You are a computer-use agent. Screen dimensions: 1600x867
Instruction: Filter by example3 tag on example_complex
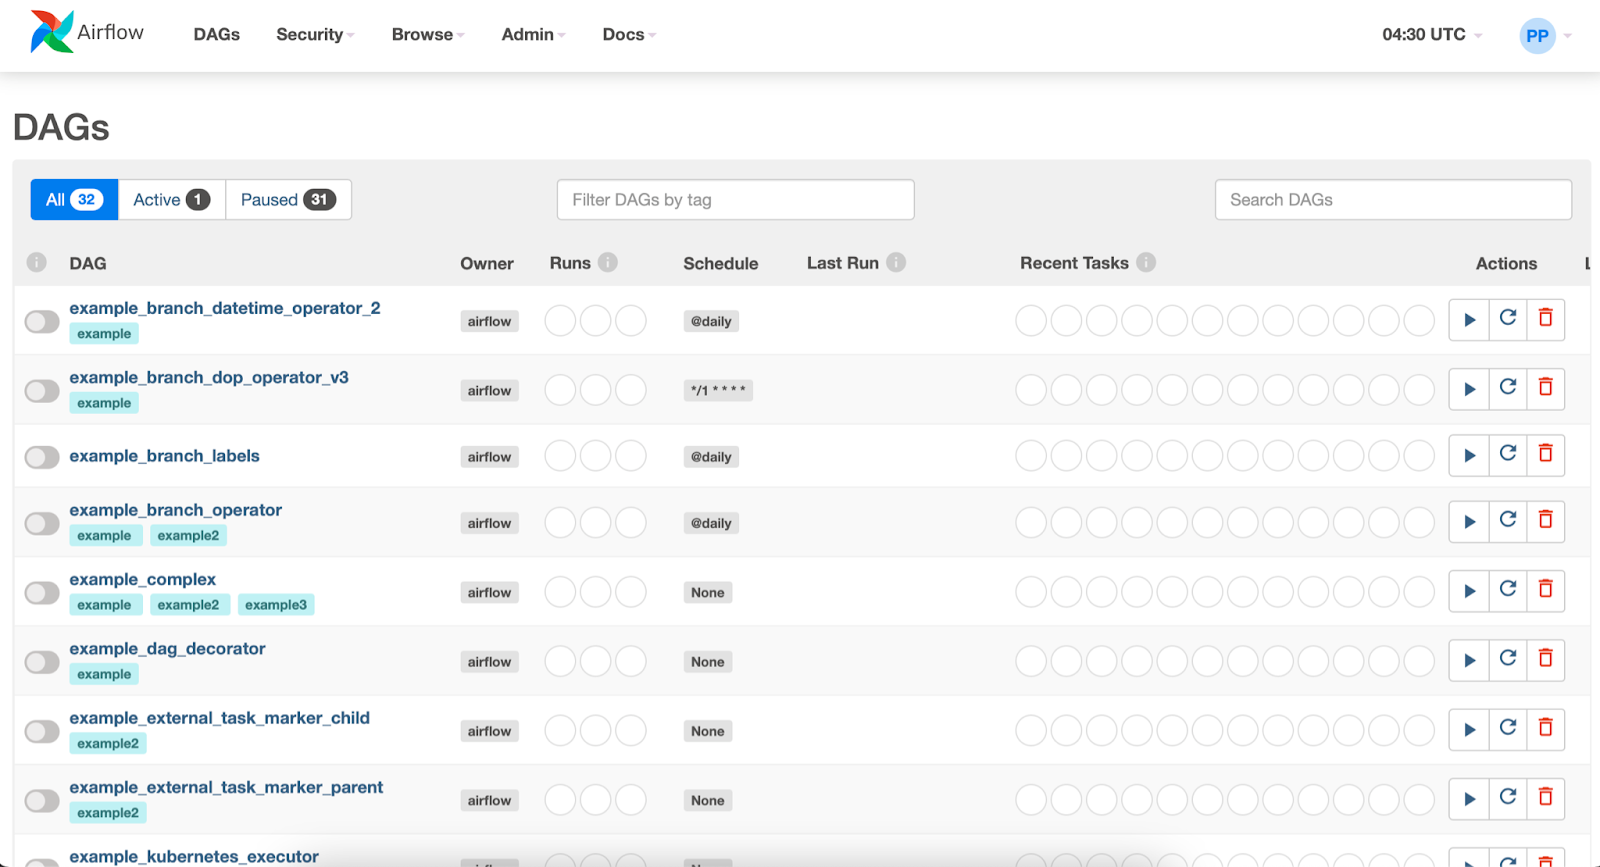[276, 605]
